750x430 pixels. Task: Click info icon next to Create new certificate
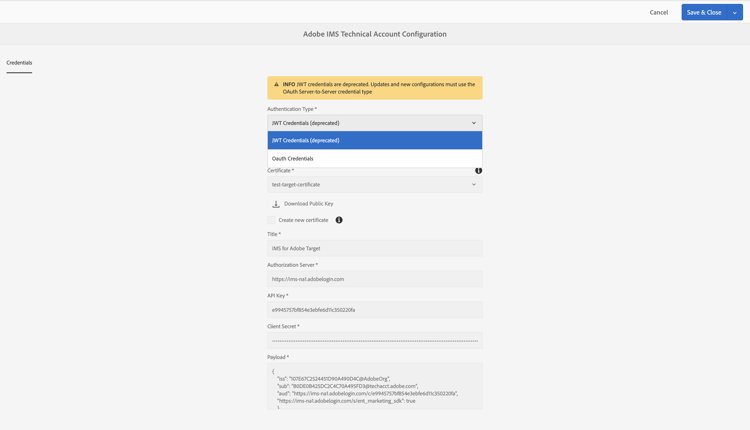339,220
